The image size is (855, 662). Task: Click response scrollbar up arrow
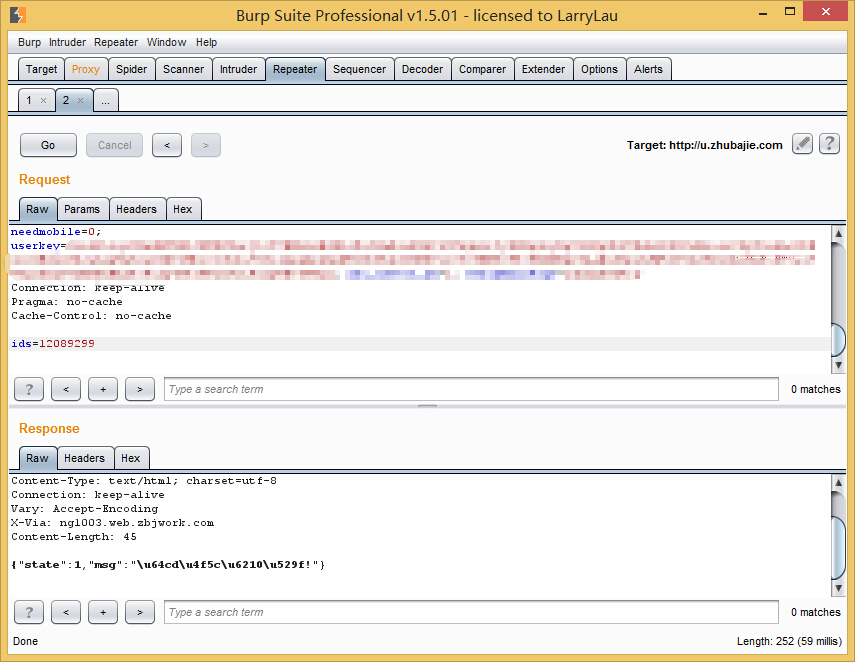point(839,482)
